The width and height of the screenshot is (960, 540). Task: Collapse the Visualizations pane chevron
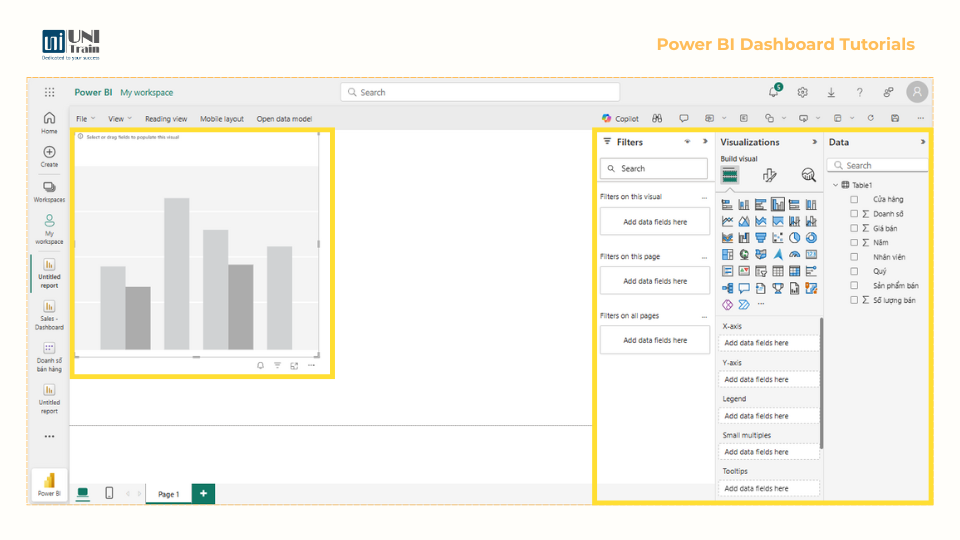[x=814, y=142]
